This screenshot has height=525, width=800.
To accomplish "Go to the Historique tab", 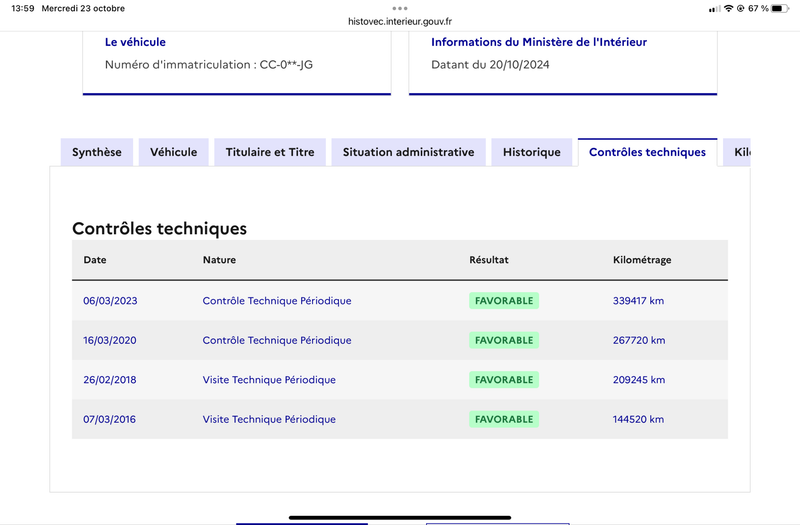I will 532,152.
